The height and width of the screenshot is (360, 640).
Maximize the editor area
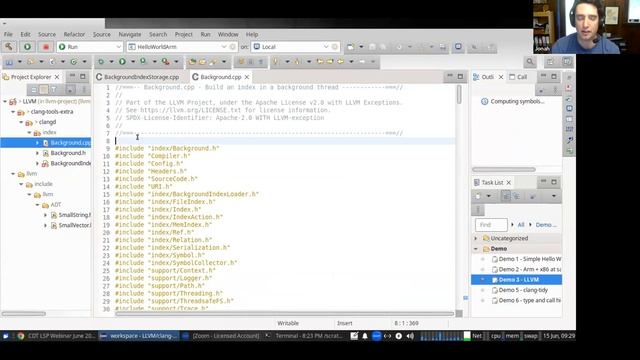pos(460,76)
